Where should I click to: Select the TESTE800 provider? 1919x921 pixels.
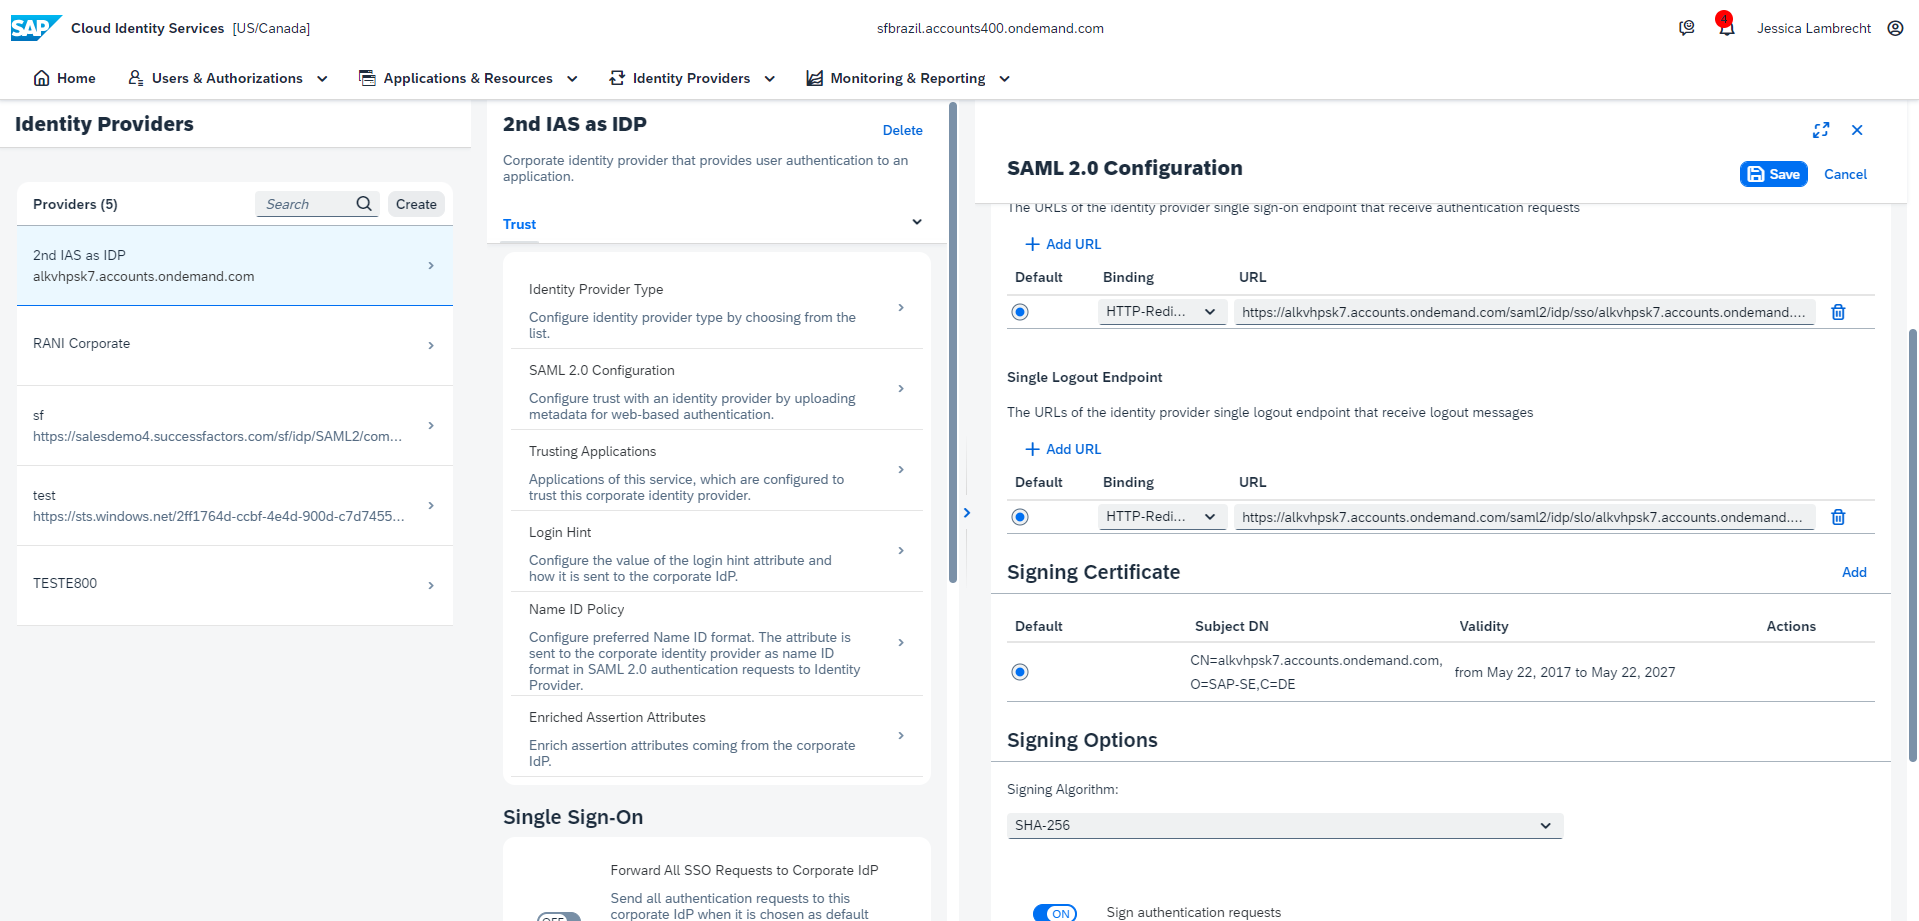tap(235, 585)
